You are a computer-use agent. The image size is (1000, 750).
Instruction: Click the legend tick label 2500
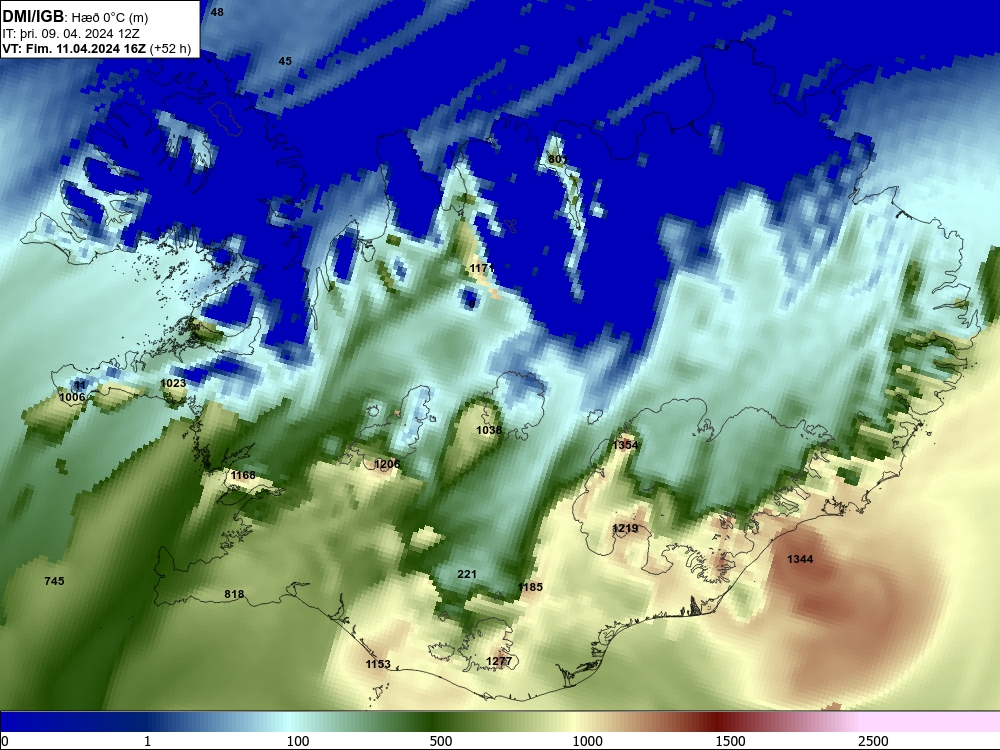coord(873,741)
